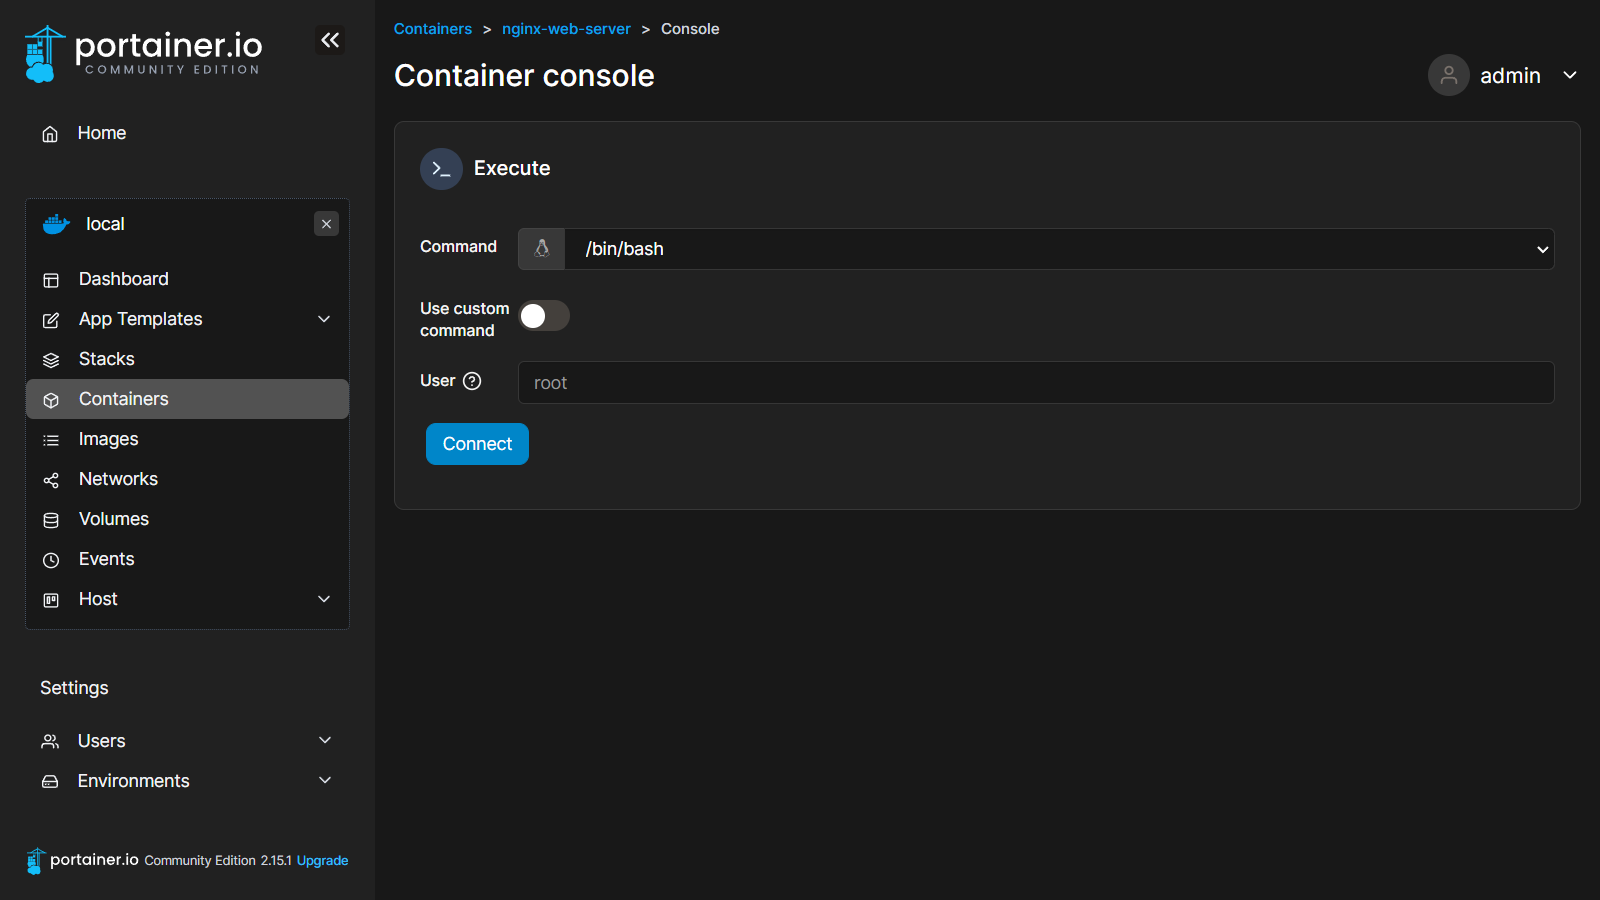This screenshot has width=1600, height=900.
Task: Click the help icon next to User
Action: 472,381
